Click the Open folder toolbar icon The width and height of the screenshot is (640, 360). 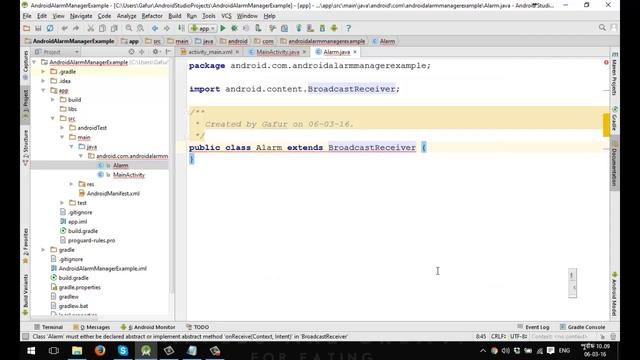27,28
